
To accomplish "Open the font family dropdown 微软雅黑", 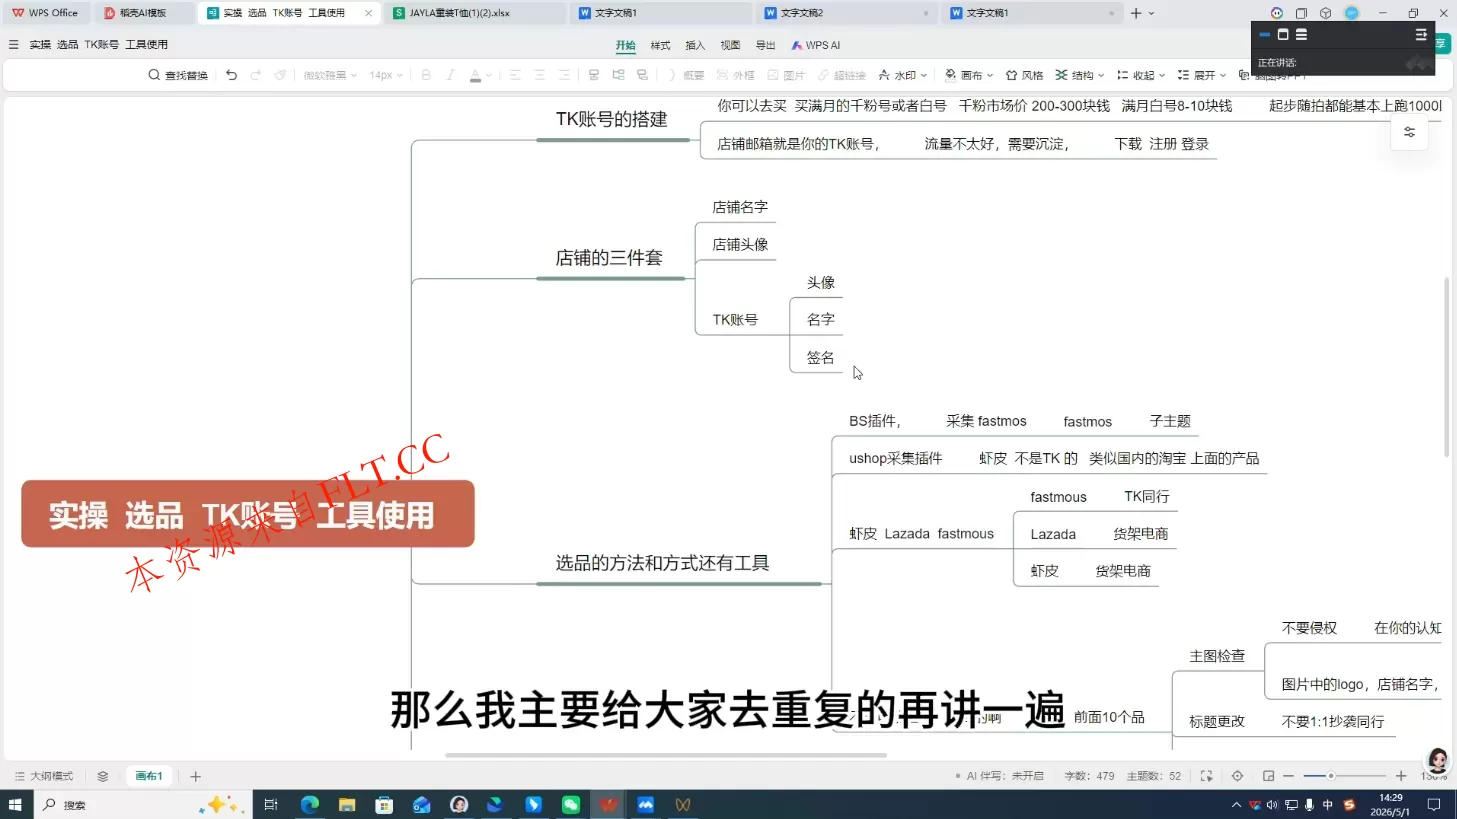I will pyautogui.click(x=330, y=75).
